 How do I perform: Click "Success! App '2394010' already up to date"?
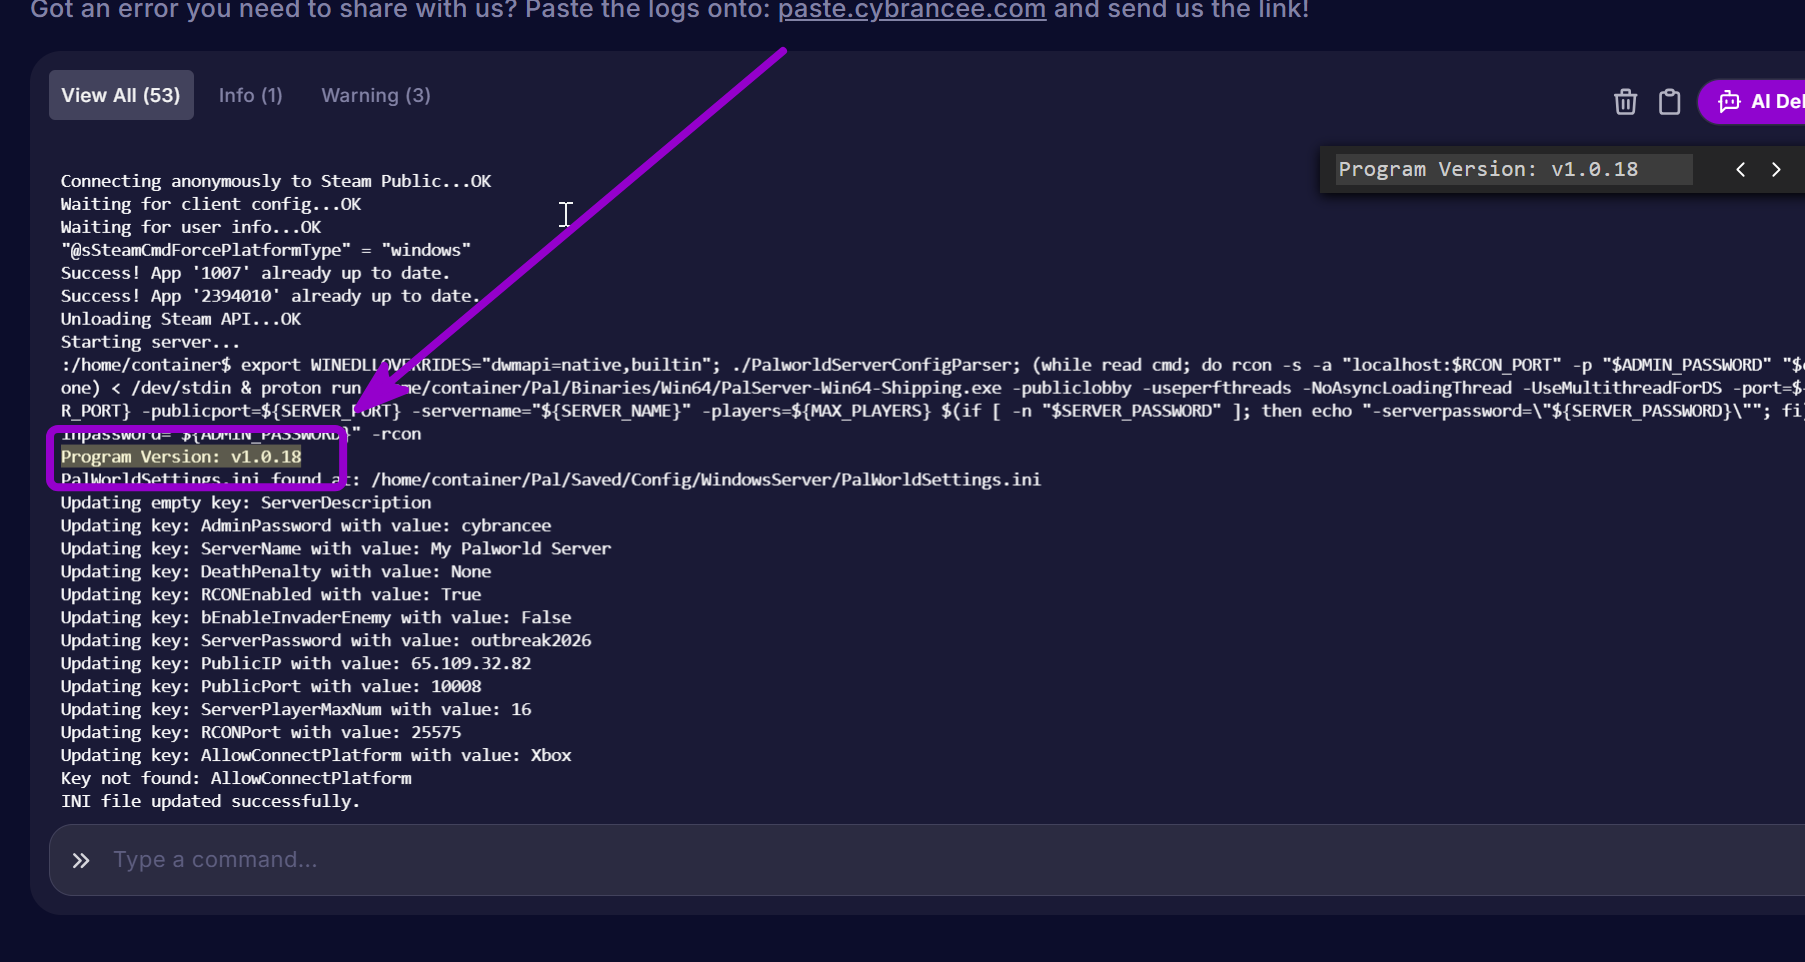pyautogui.click(x=270, y=296)
